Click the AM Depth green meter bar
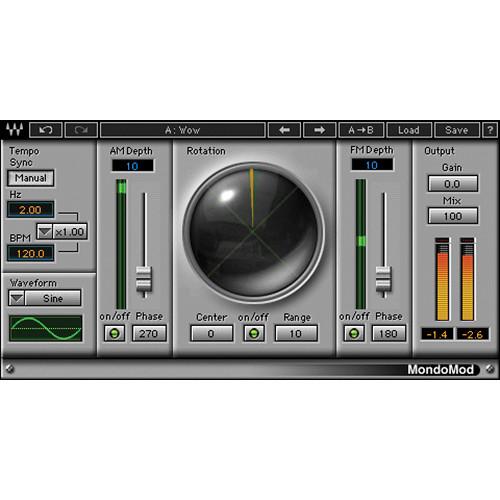Screen dimensions: 500x500 click(121, 244)
